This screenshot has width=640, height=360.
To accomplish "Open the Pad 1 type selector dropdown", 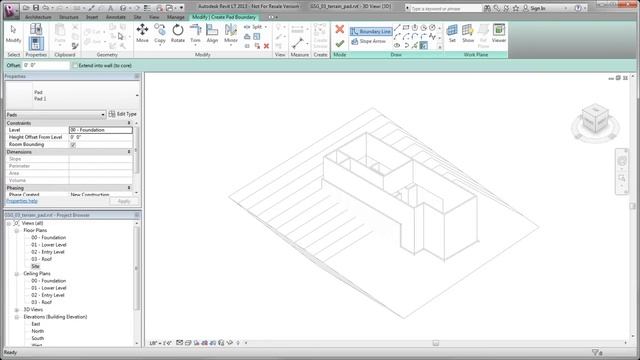I will pos(137,95).
